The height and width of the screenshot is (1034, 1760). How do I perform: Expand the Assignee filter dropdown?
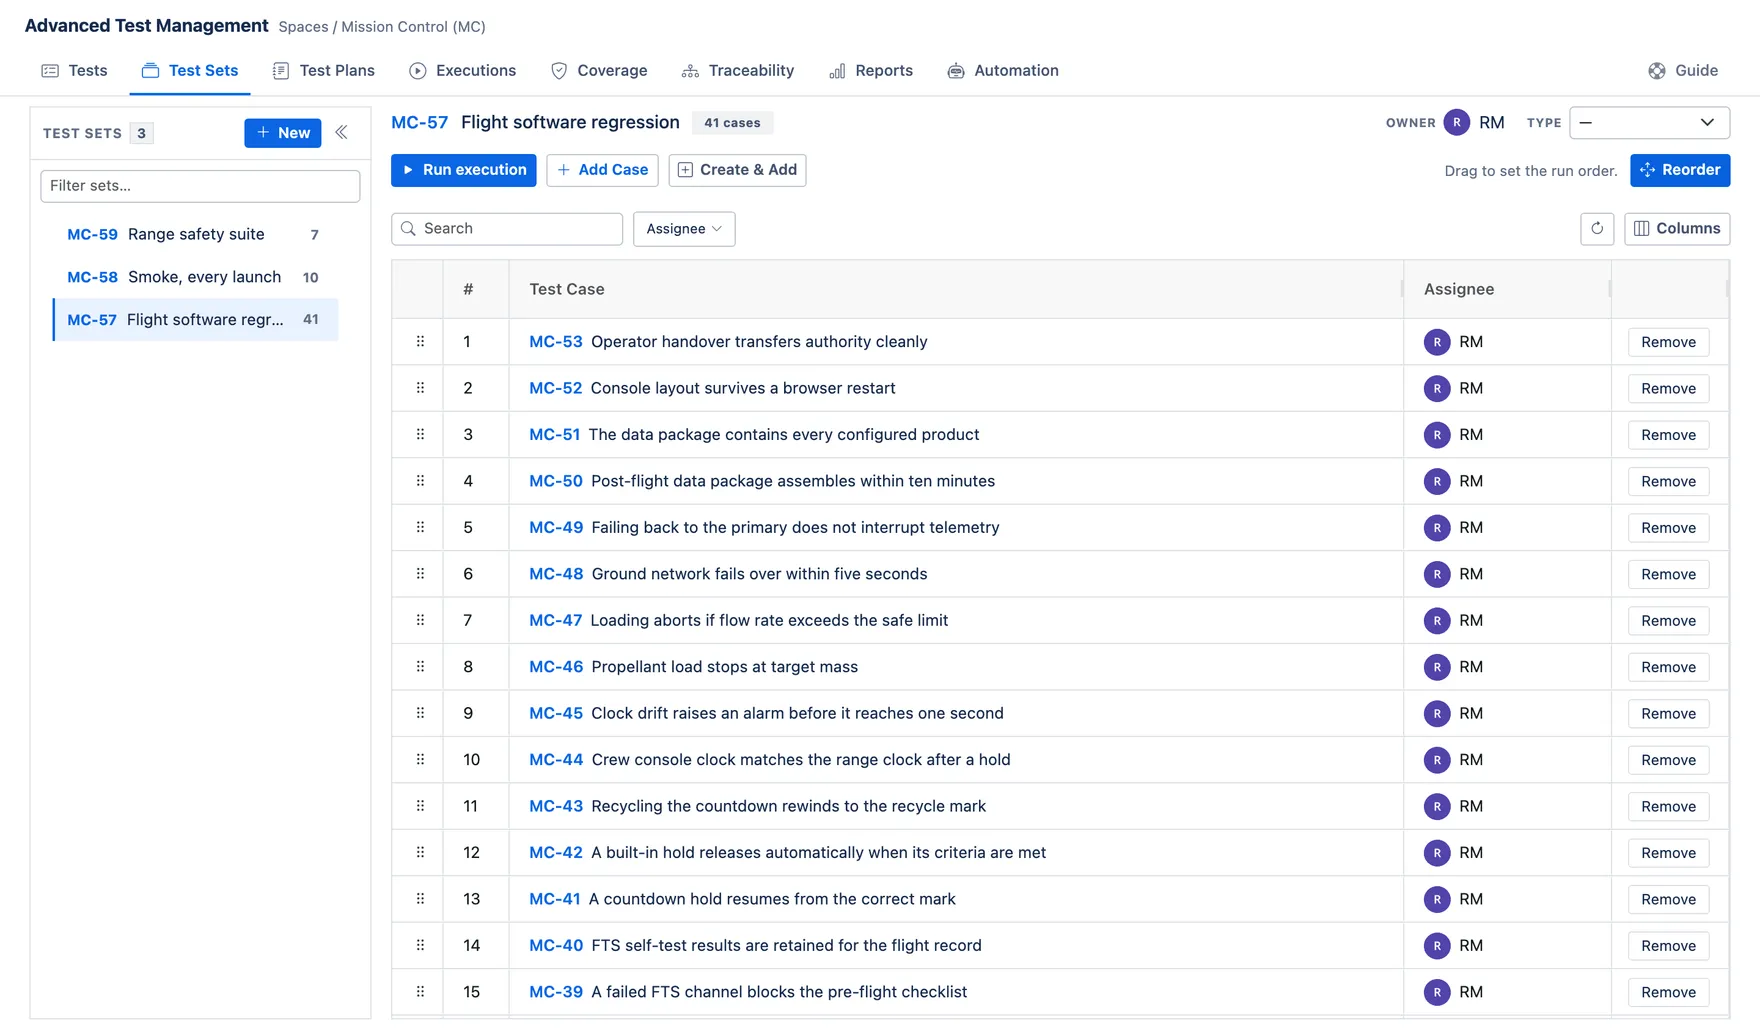click(684, 229)
